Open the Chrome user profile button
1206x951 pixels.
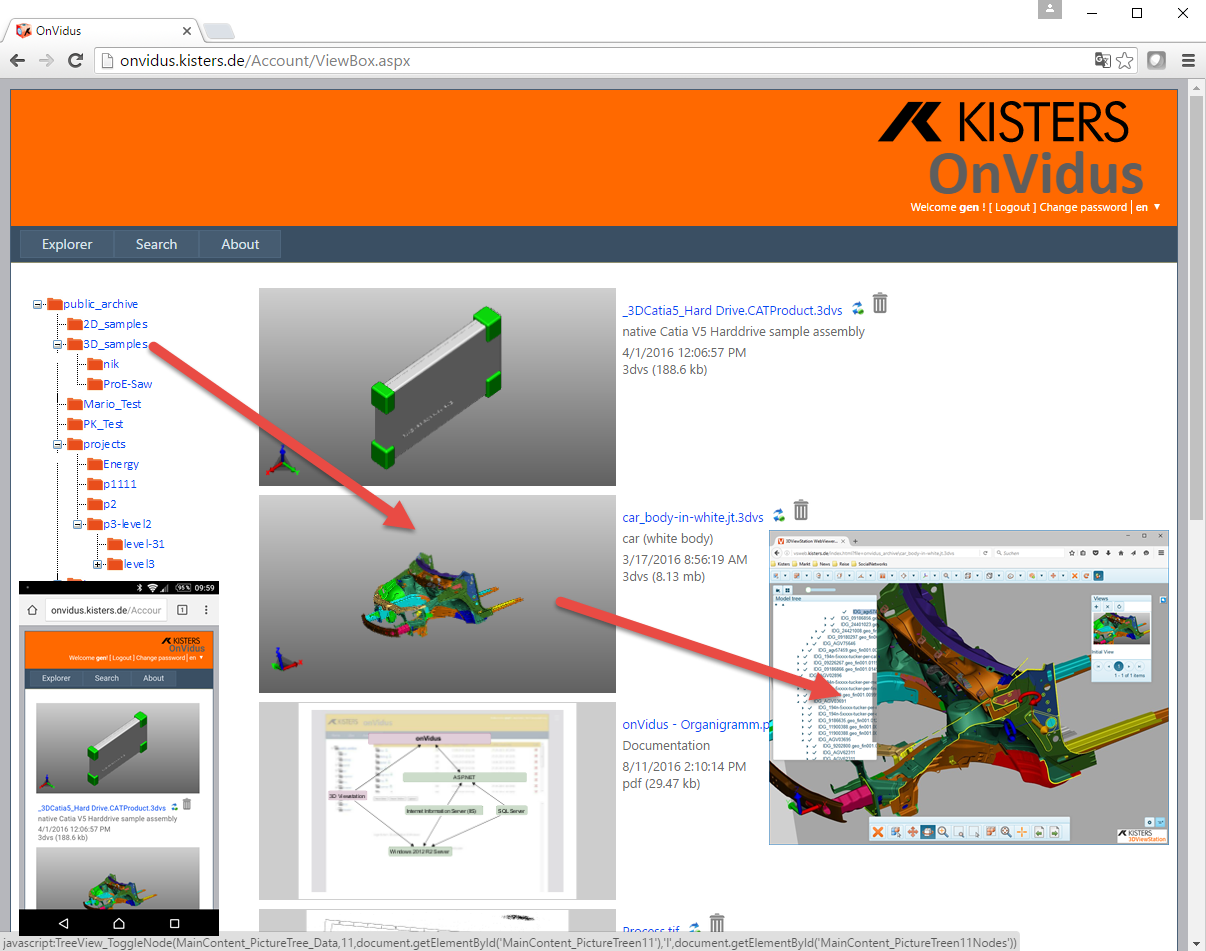pyautogui.click(x=1050, y=9)
